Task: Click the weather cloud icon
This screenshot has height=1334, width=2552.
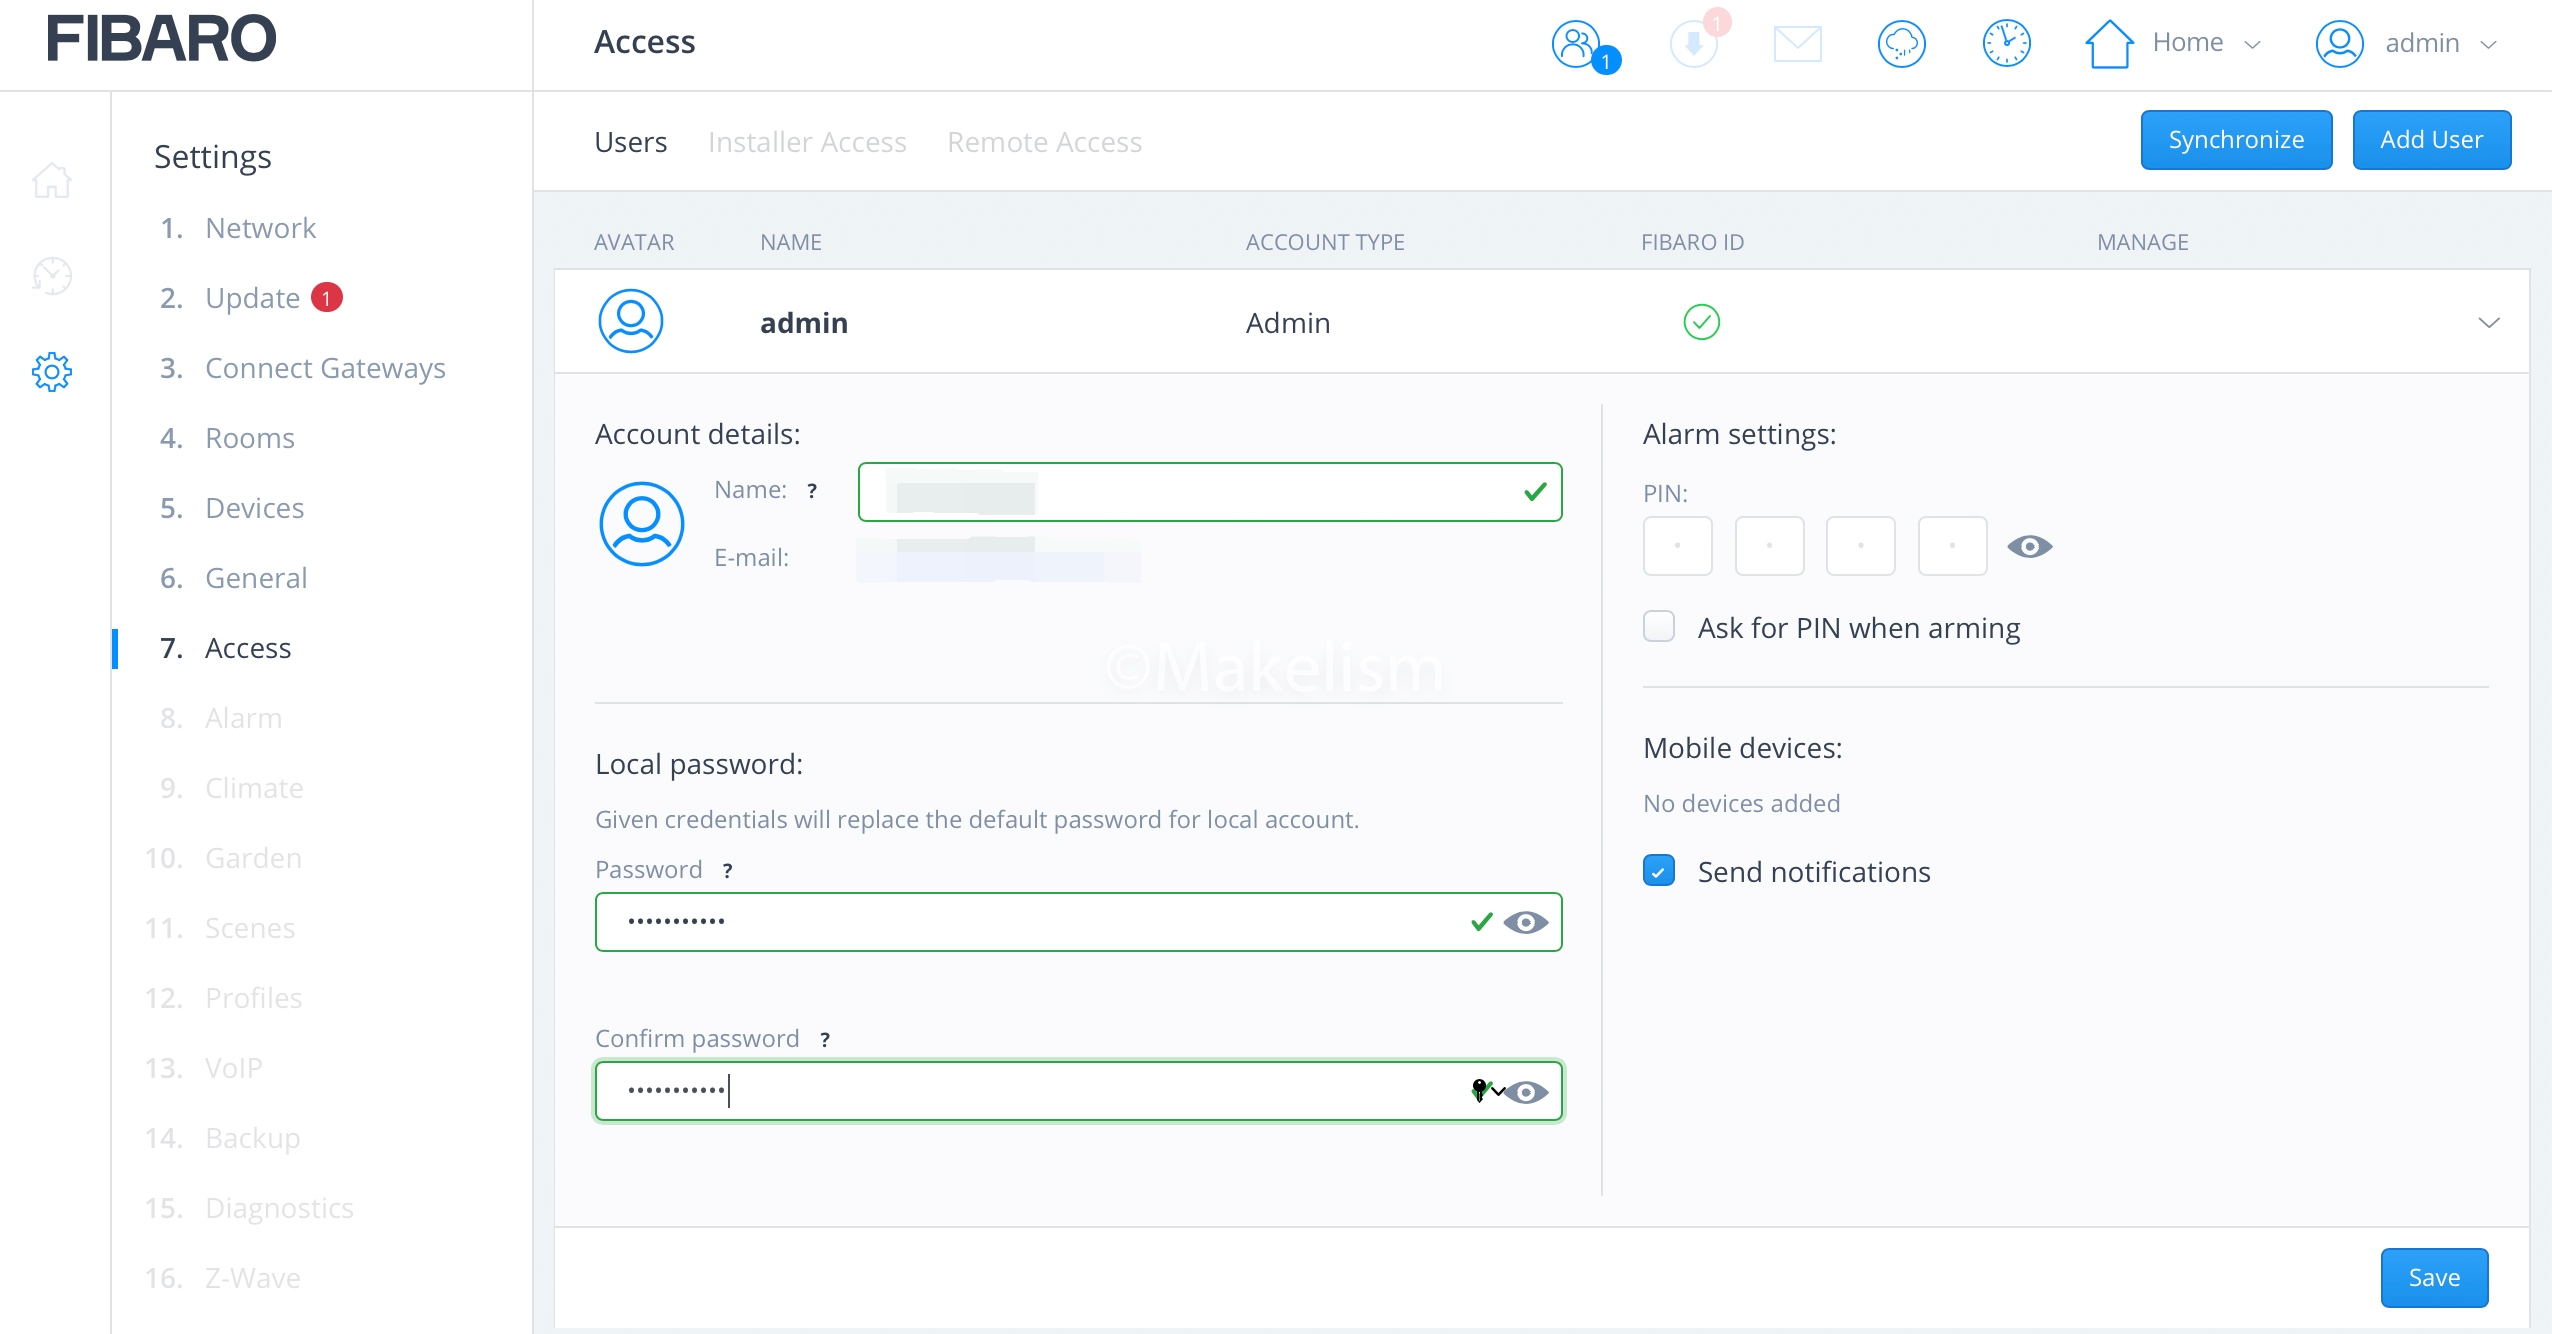Action: (x=1901, y=44)
